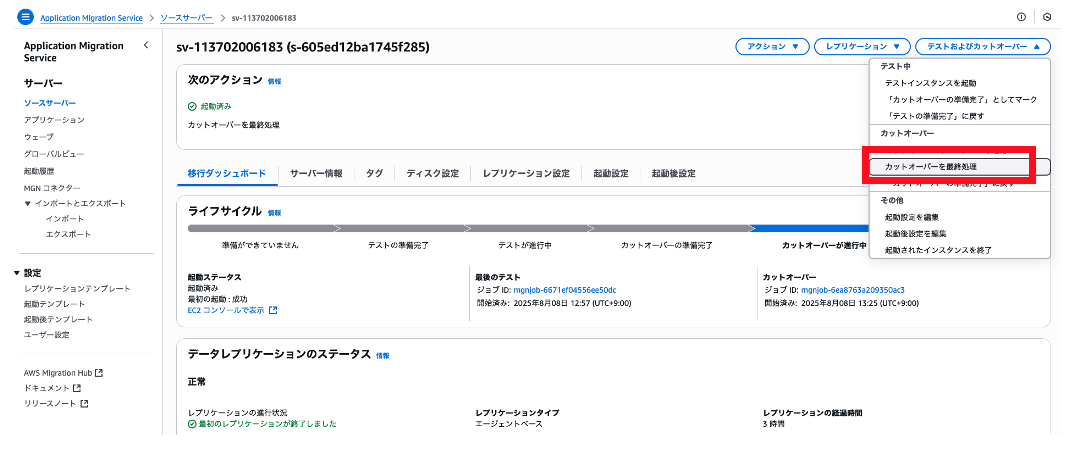Open the external link icon beside EC2 コンソールで表示
1077x462 pixels.
273,310
